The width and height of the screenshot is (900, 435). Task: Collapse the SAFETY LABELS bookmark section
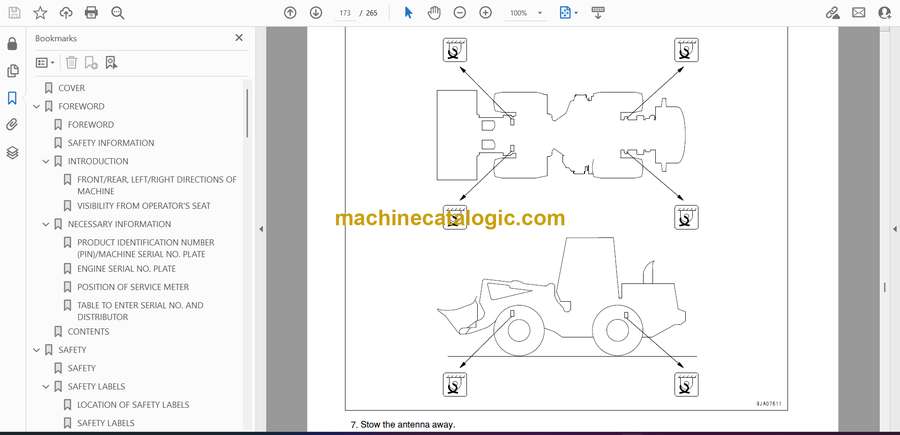coord(45,386)
